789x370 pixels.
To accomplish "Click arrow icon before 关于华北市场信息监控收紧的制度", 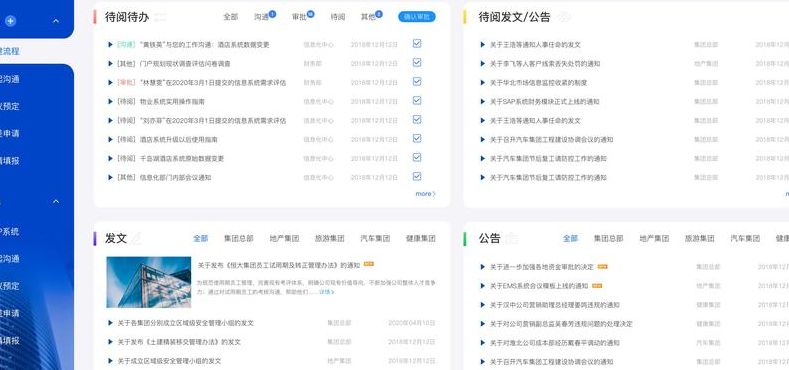I will click(483, 83).
